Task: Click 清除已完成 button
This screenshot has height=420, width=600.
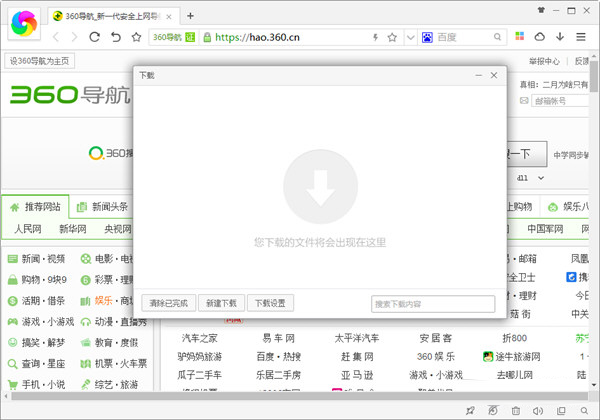Action: 168,303
